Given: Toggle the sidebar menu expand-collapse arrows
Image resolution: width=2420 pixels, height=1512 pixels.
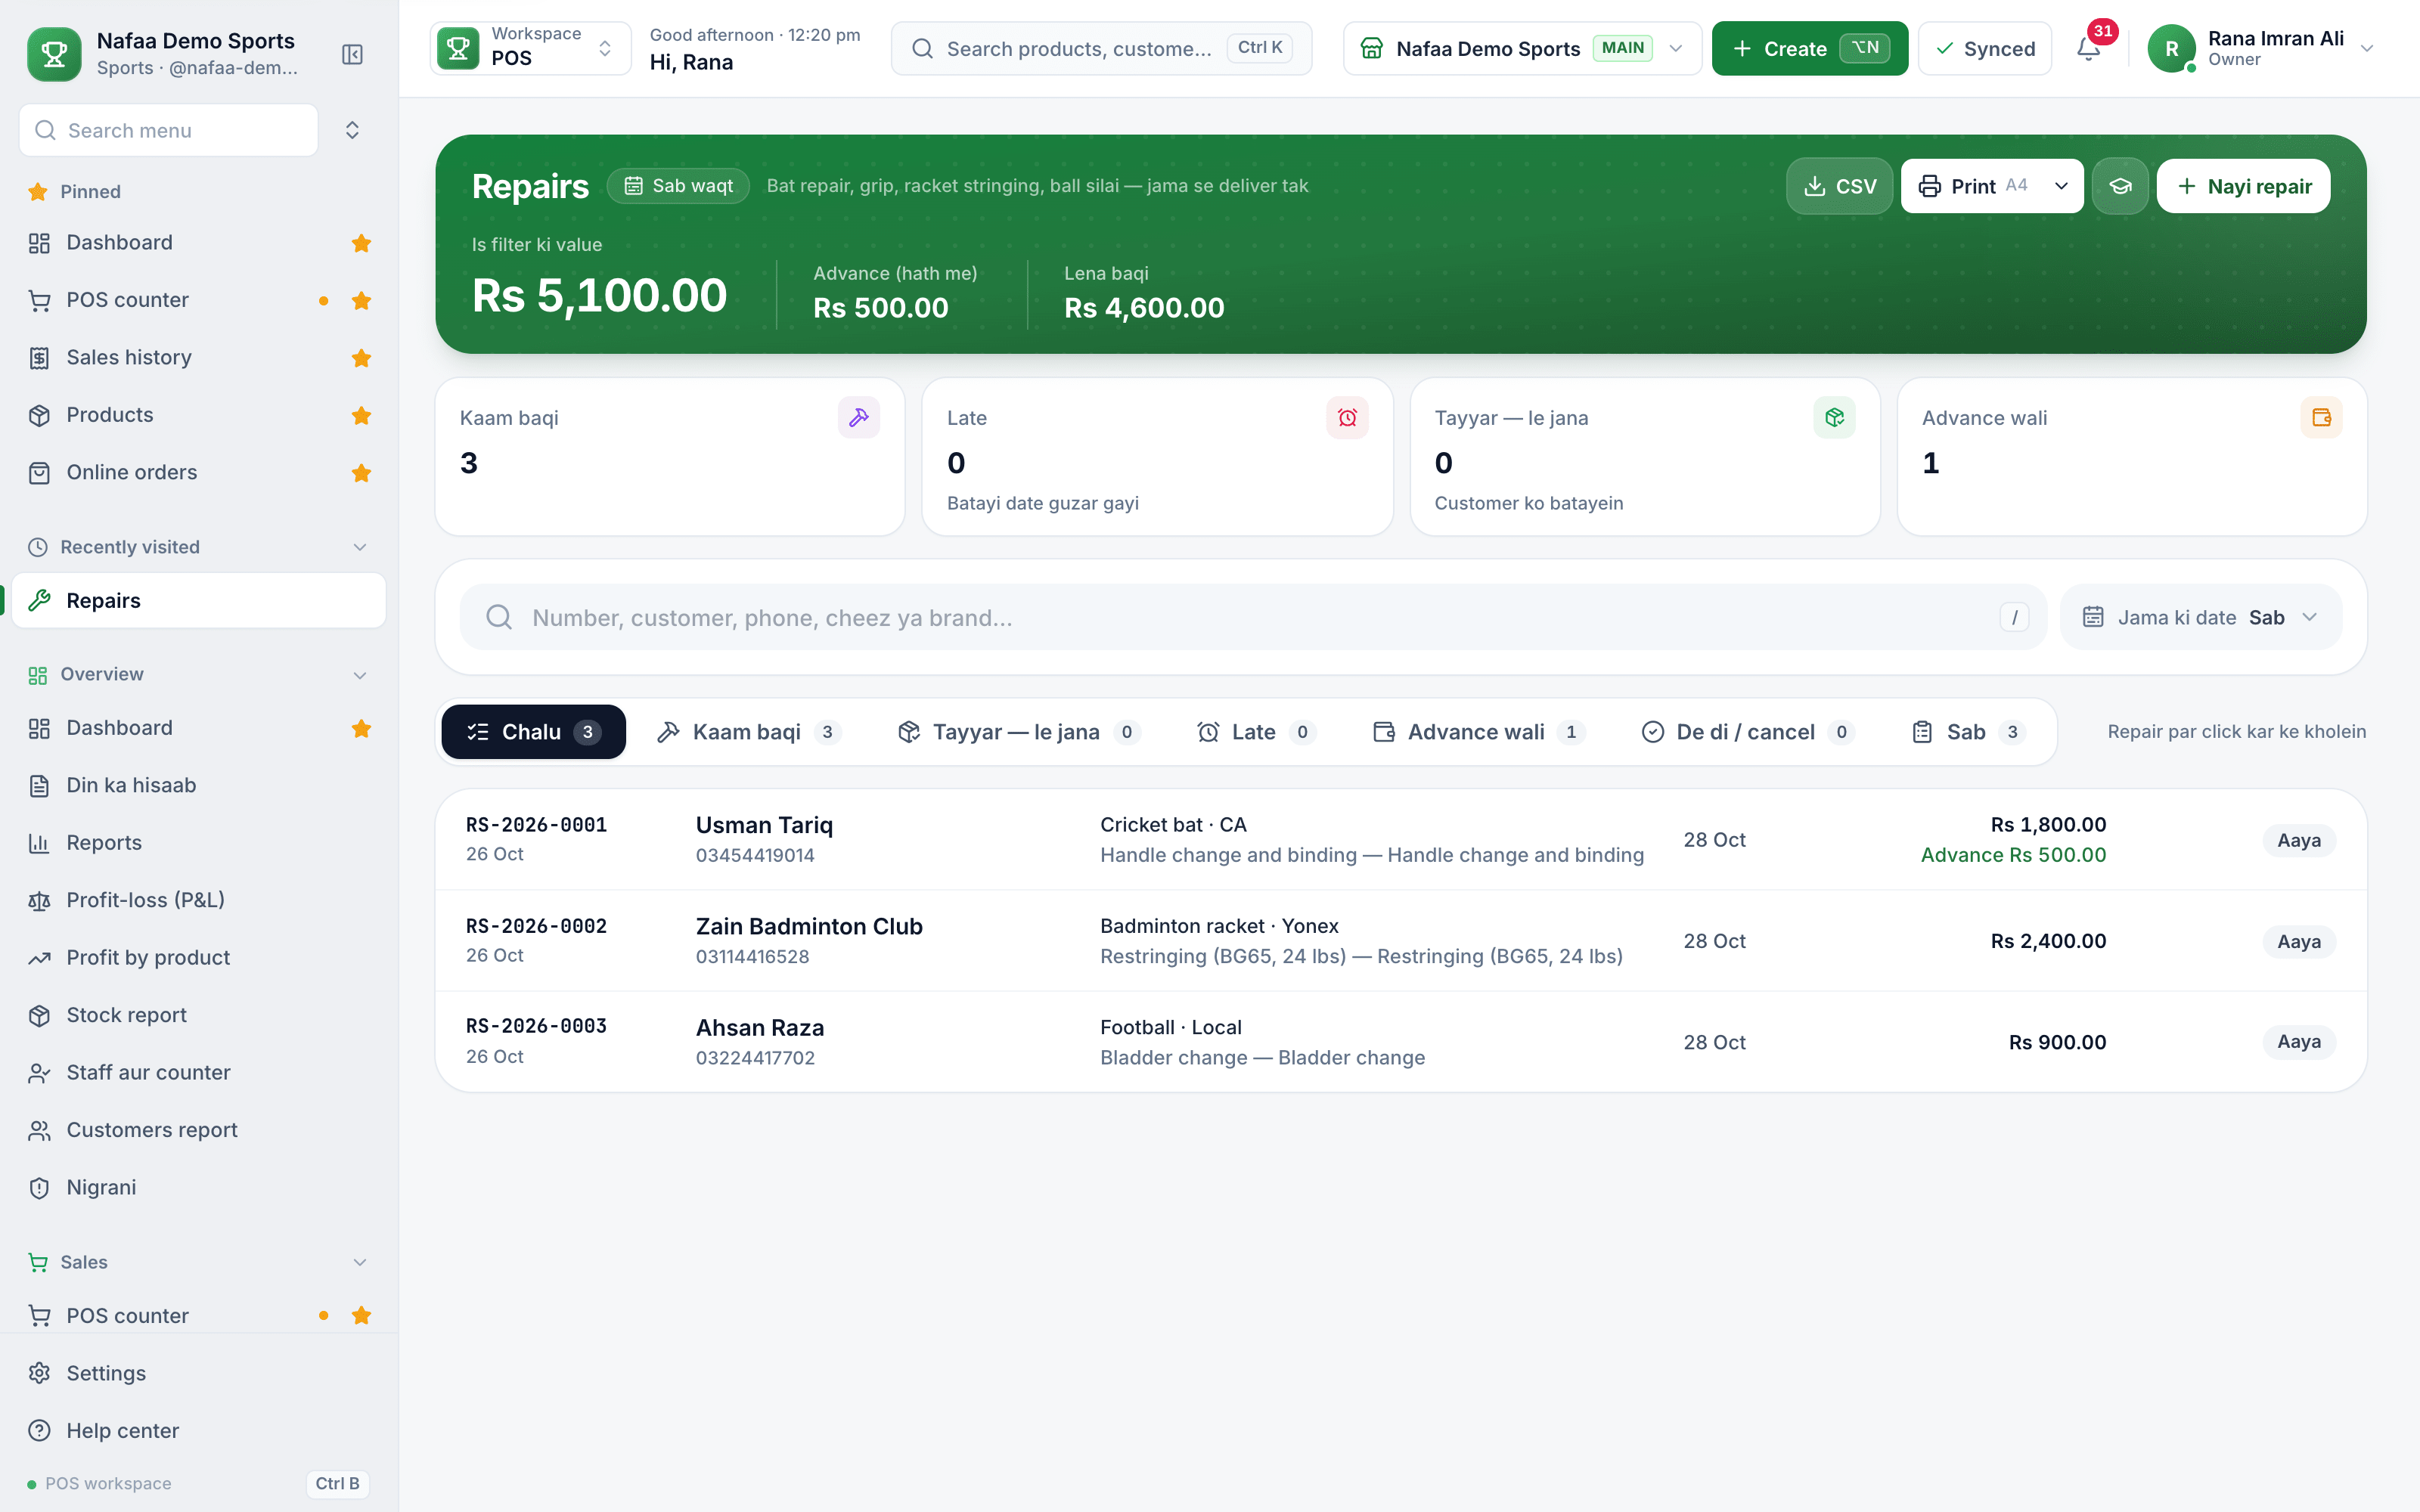Looking at the screenshot, I should (x=352, y=130).
